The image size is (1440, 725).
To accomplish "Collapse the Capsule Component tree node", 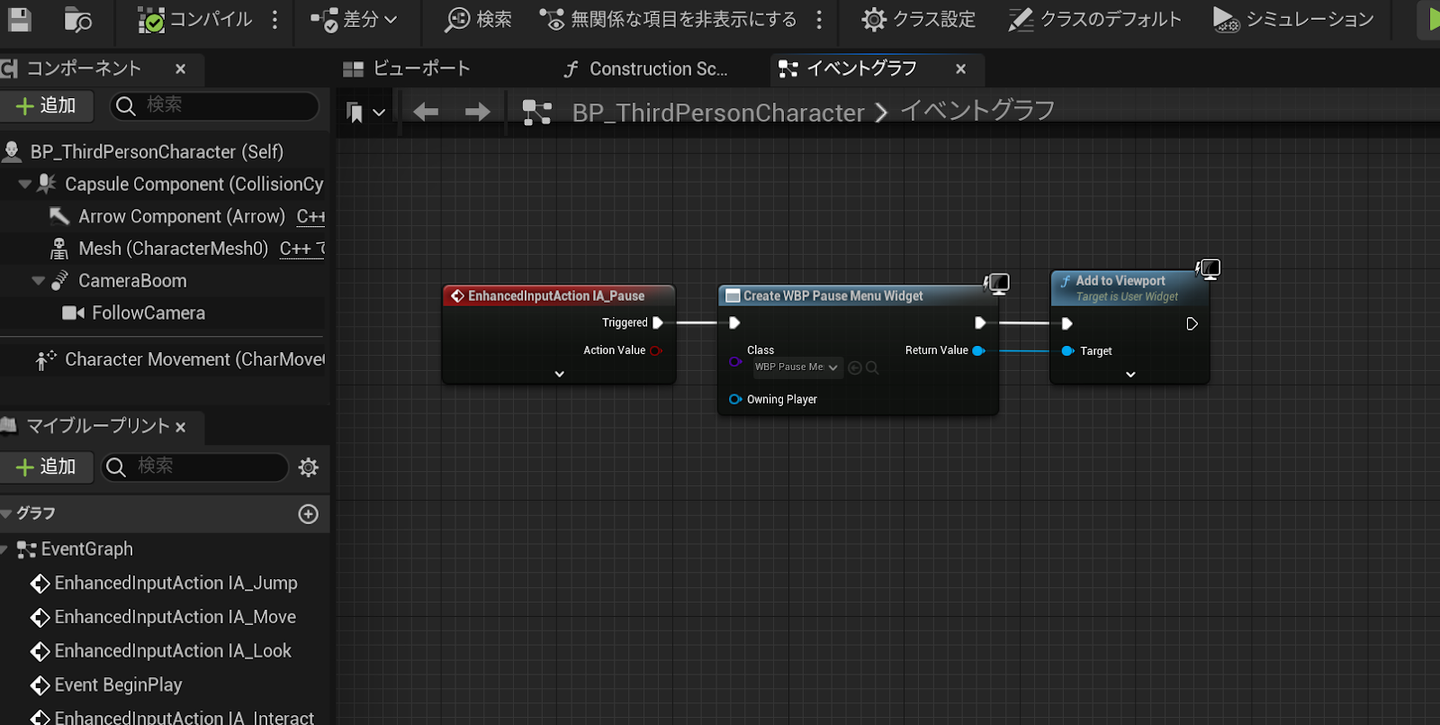I will [x=25, y=185].
